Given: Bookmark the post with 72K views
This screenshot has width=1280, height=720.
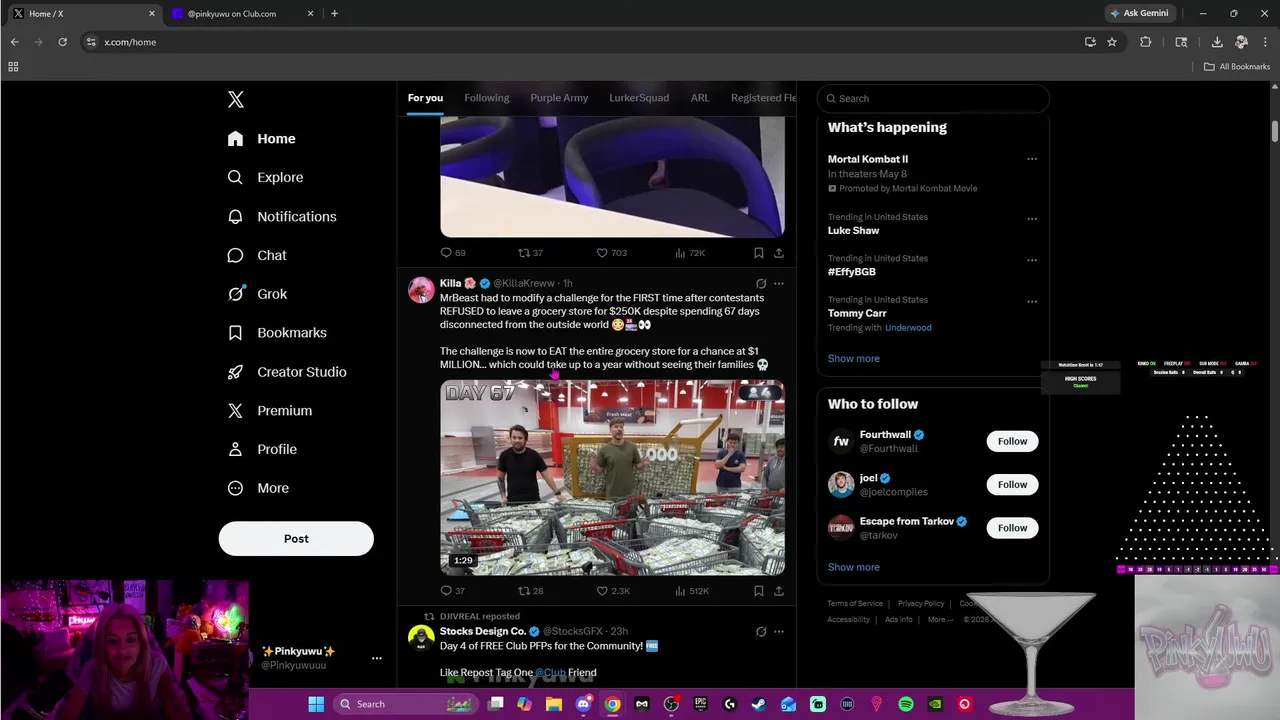Looking at the screenshot, I should pos(759,253).
